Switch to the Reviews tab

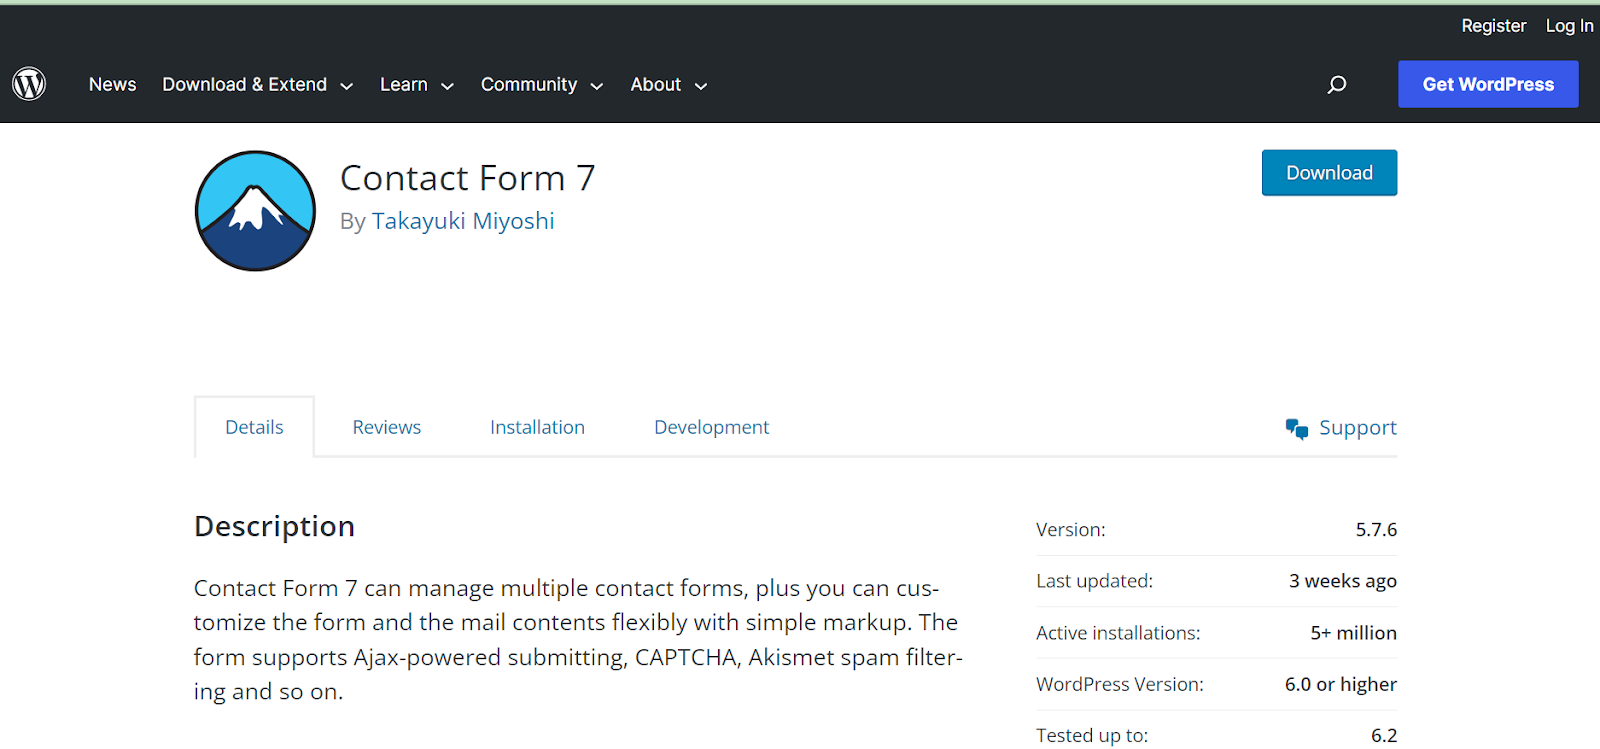click(387, 427)
